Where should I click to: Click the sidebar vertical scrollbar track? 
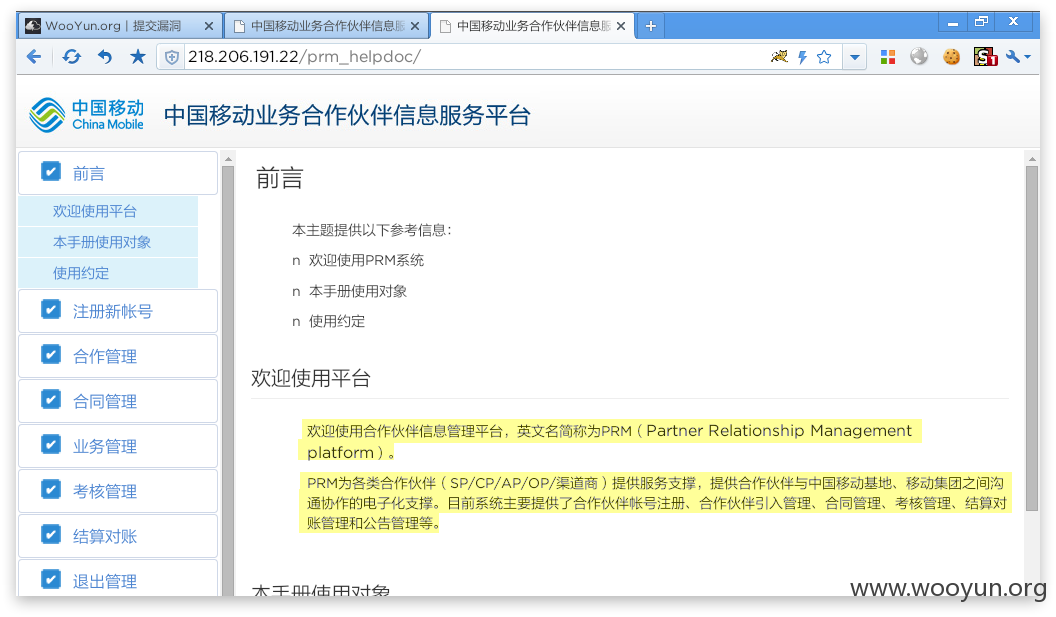coord(228,381)
